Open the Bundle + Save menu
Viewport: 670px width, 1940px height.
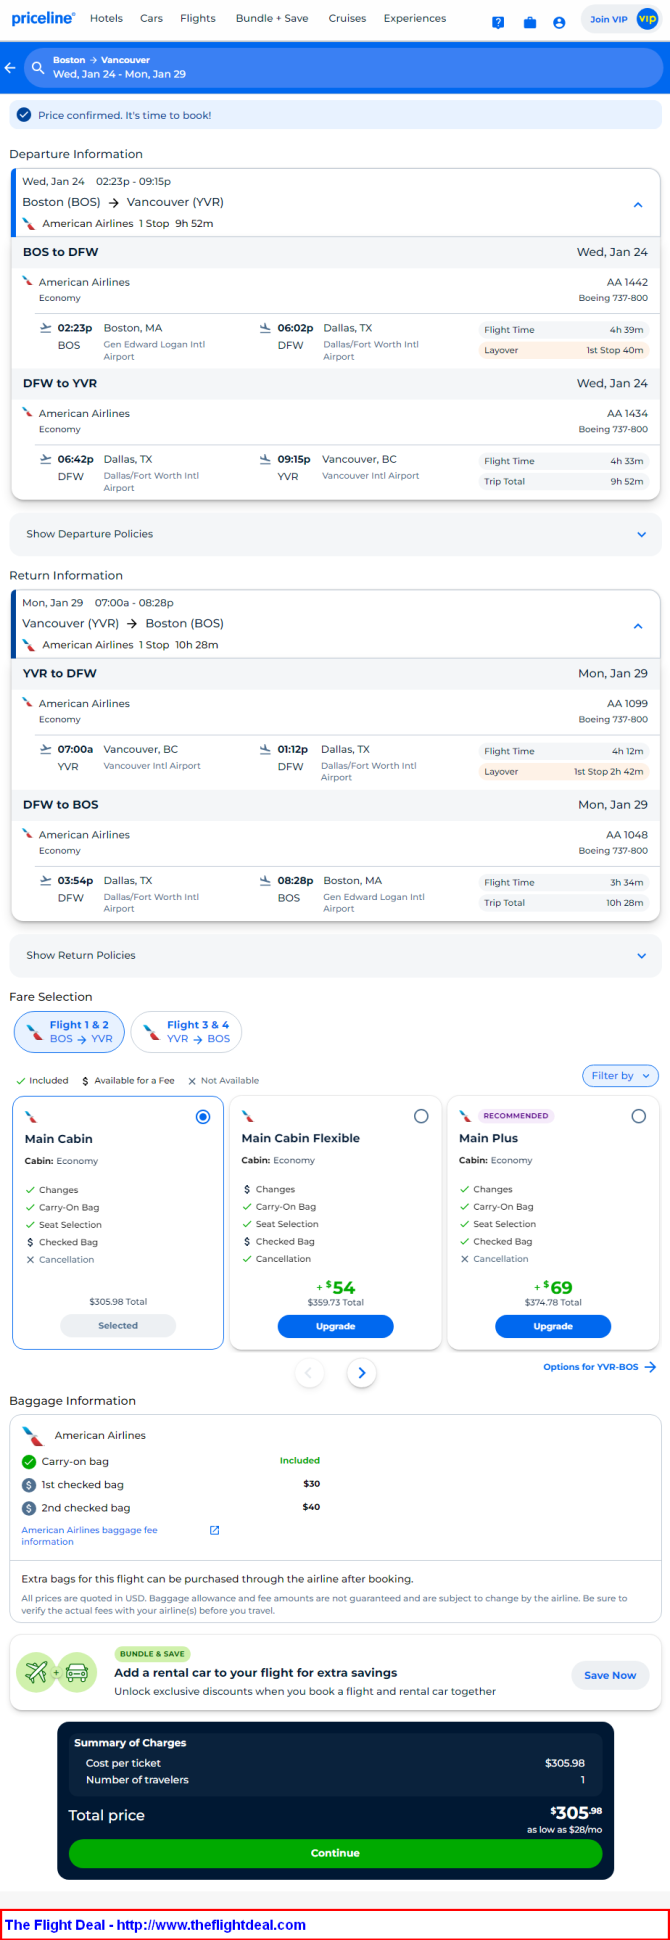point(272,18)
